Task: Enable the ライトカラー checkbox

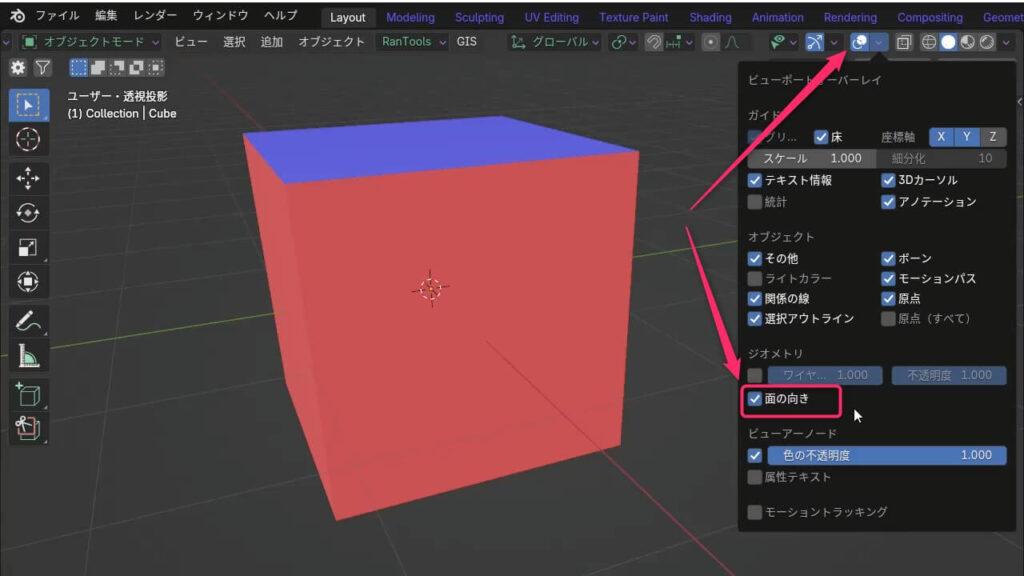Action: (x=755, y=279)
